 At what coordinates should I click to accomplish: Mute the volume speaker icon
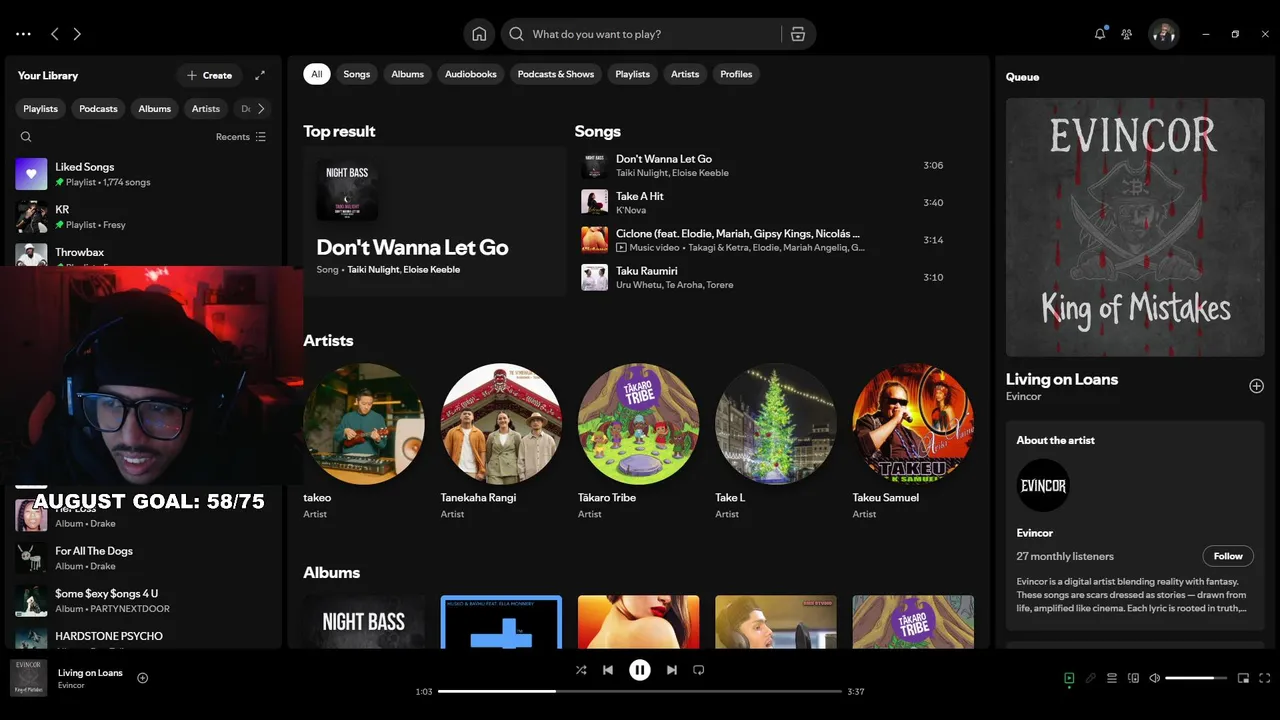click(x=1155, y=678)
